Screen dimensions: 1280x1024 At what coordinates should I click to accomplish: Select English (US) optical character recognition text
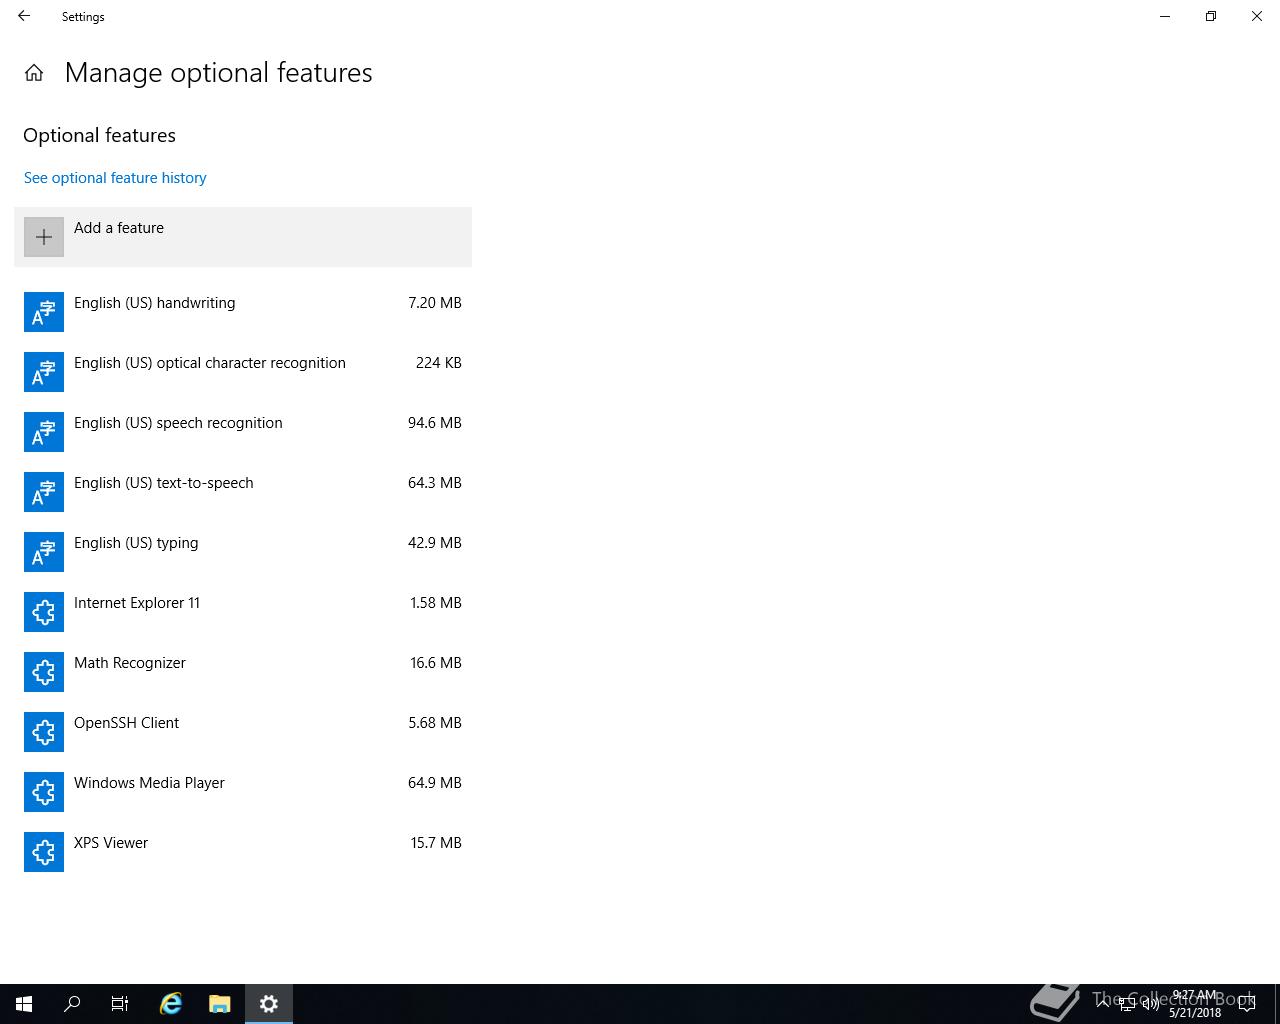point(210,363)
